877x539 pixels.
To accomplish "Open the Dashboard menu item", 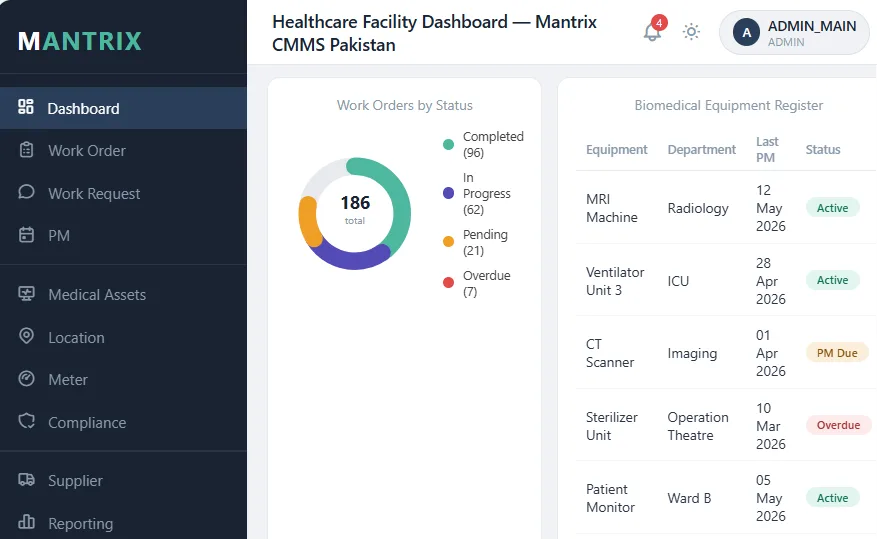I will (x=123, y=108).
